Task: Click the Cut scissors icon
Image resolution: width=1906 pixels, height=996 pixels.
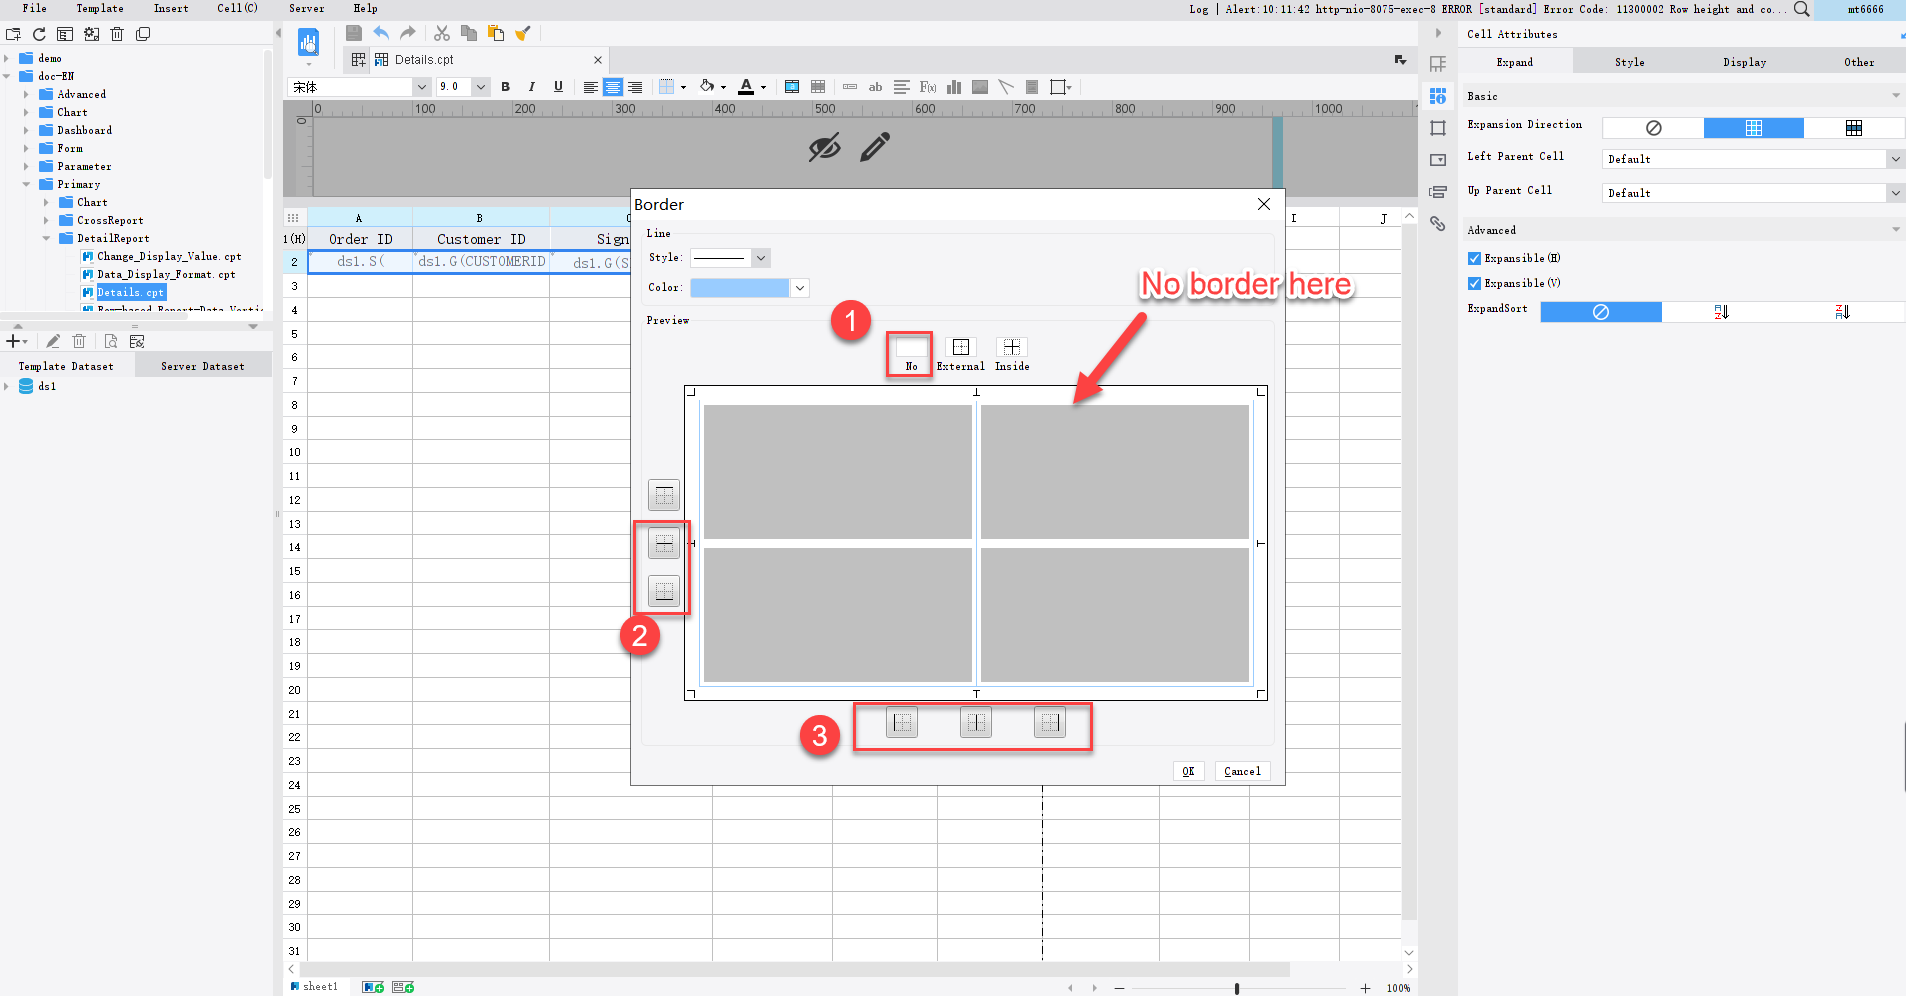Action: point(441,33)
